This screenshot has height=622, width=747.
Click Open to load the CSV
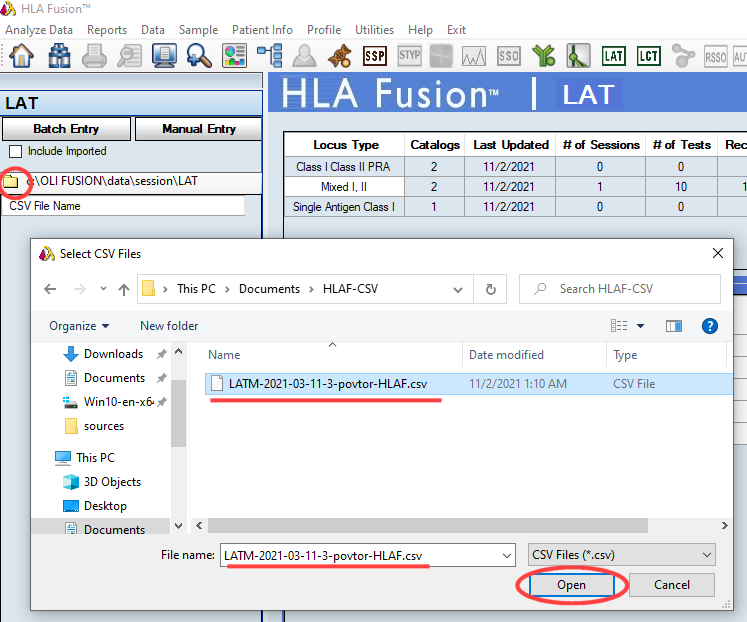click(571, 585)
